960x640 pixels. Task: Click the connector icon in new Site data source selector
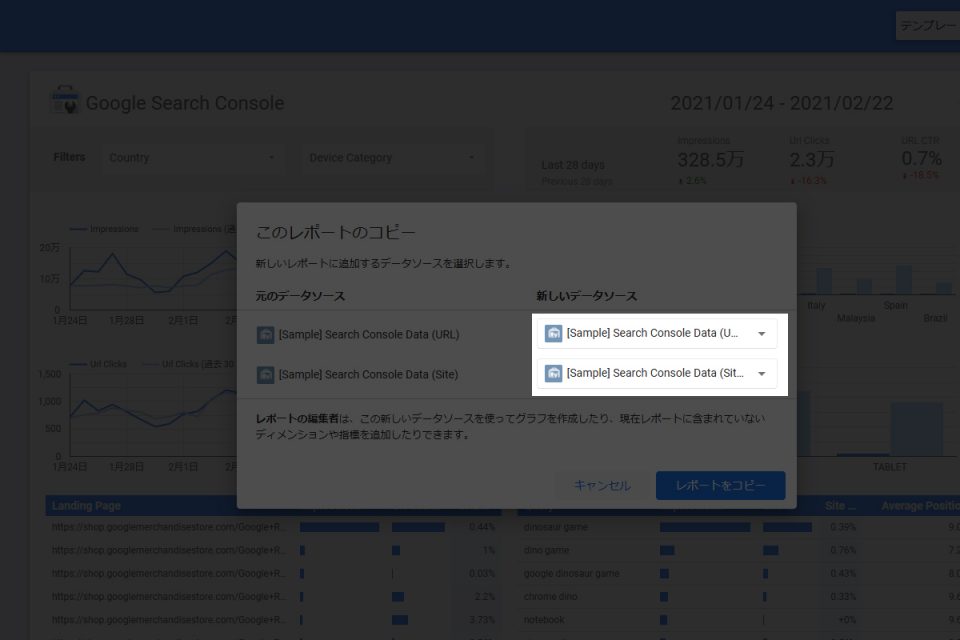(553, 373)
